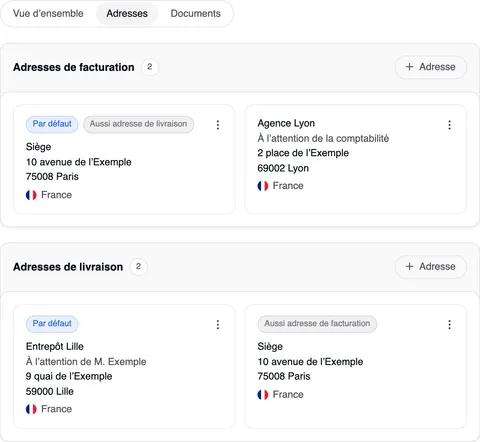The image size is (480, 442).
Task: Open kebab menu on Agence Lyon card
Action: (449, 125)
